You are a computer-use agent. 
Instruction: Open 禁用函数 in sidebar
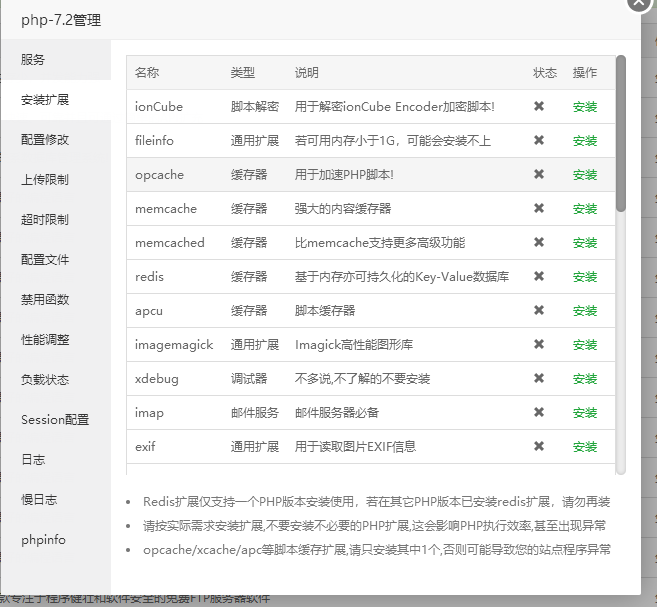point(56,300)
